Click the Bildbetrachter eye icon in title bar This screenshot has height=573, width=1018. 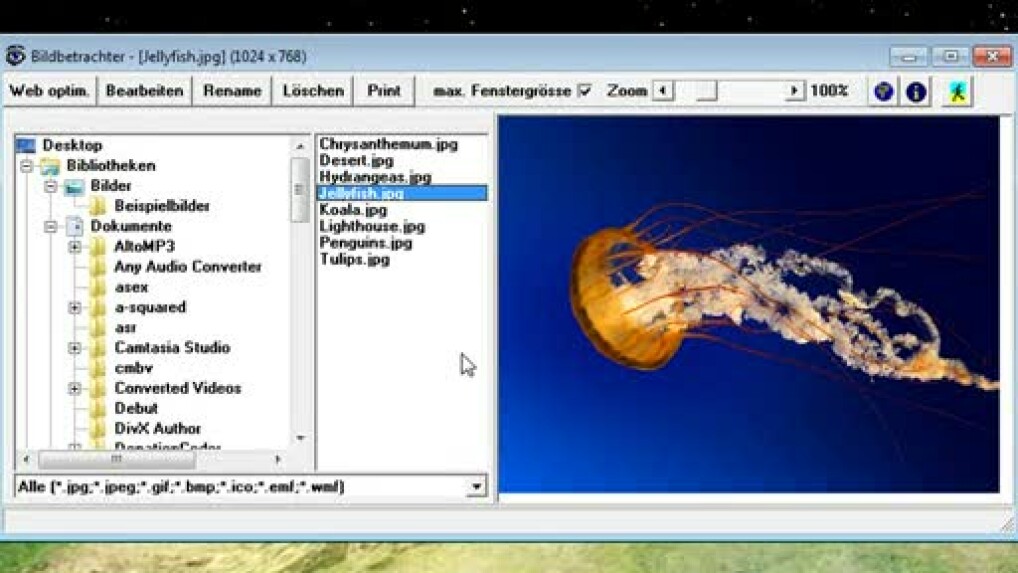point(15,57)
